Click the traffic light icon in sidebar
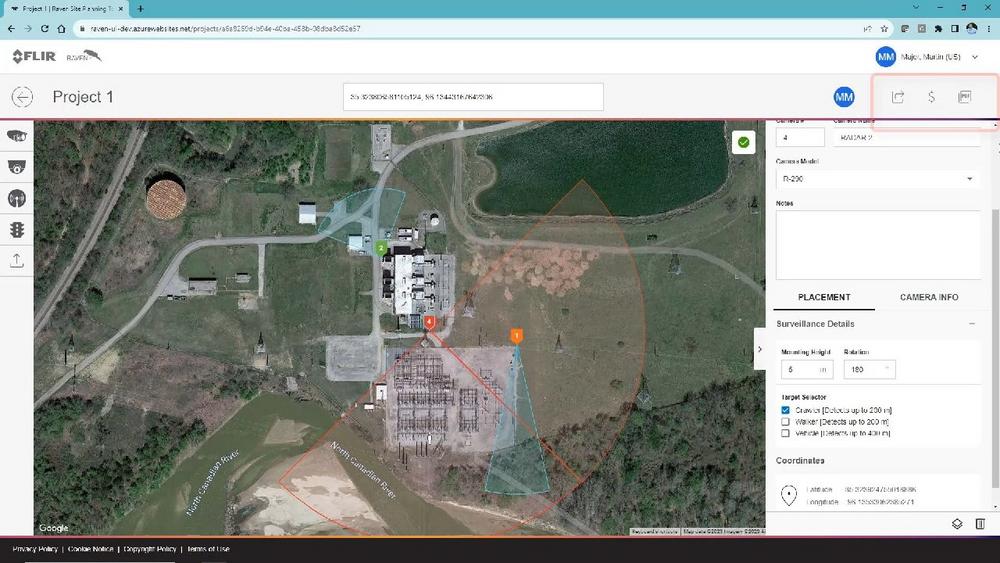Image resolution: width=1000 pixels, height=563 pixels. (x=17, y=229)
